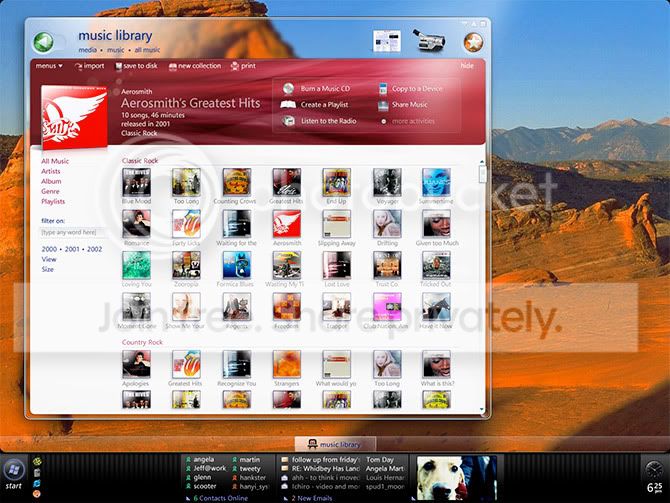Screen dimensions: 670x503
Task: Select the Club Nation album
Action: 386,311
